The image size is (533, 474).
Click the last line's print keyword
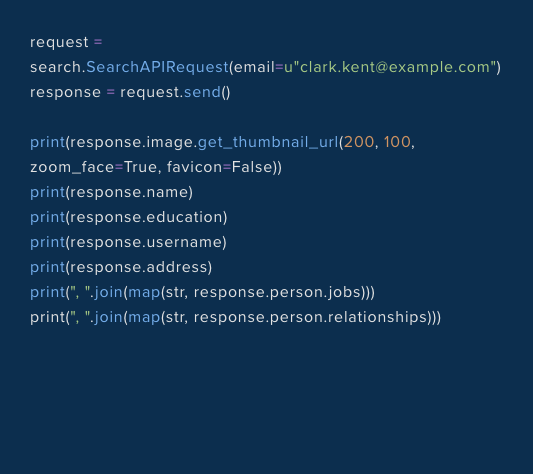coord(48,318)
